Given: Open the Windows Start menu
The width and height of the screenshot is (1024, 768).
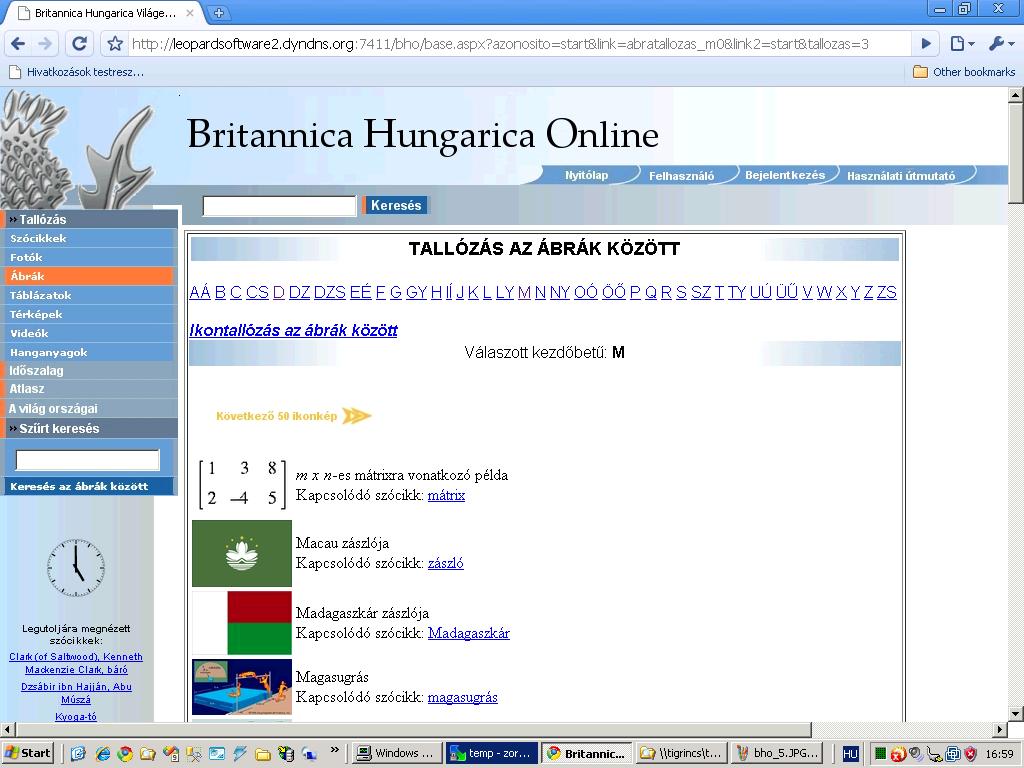Looking at the screenshot, I should coord(27,753).
